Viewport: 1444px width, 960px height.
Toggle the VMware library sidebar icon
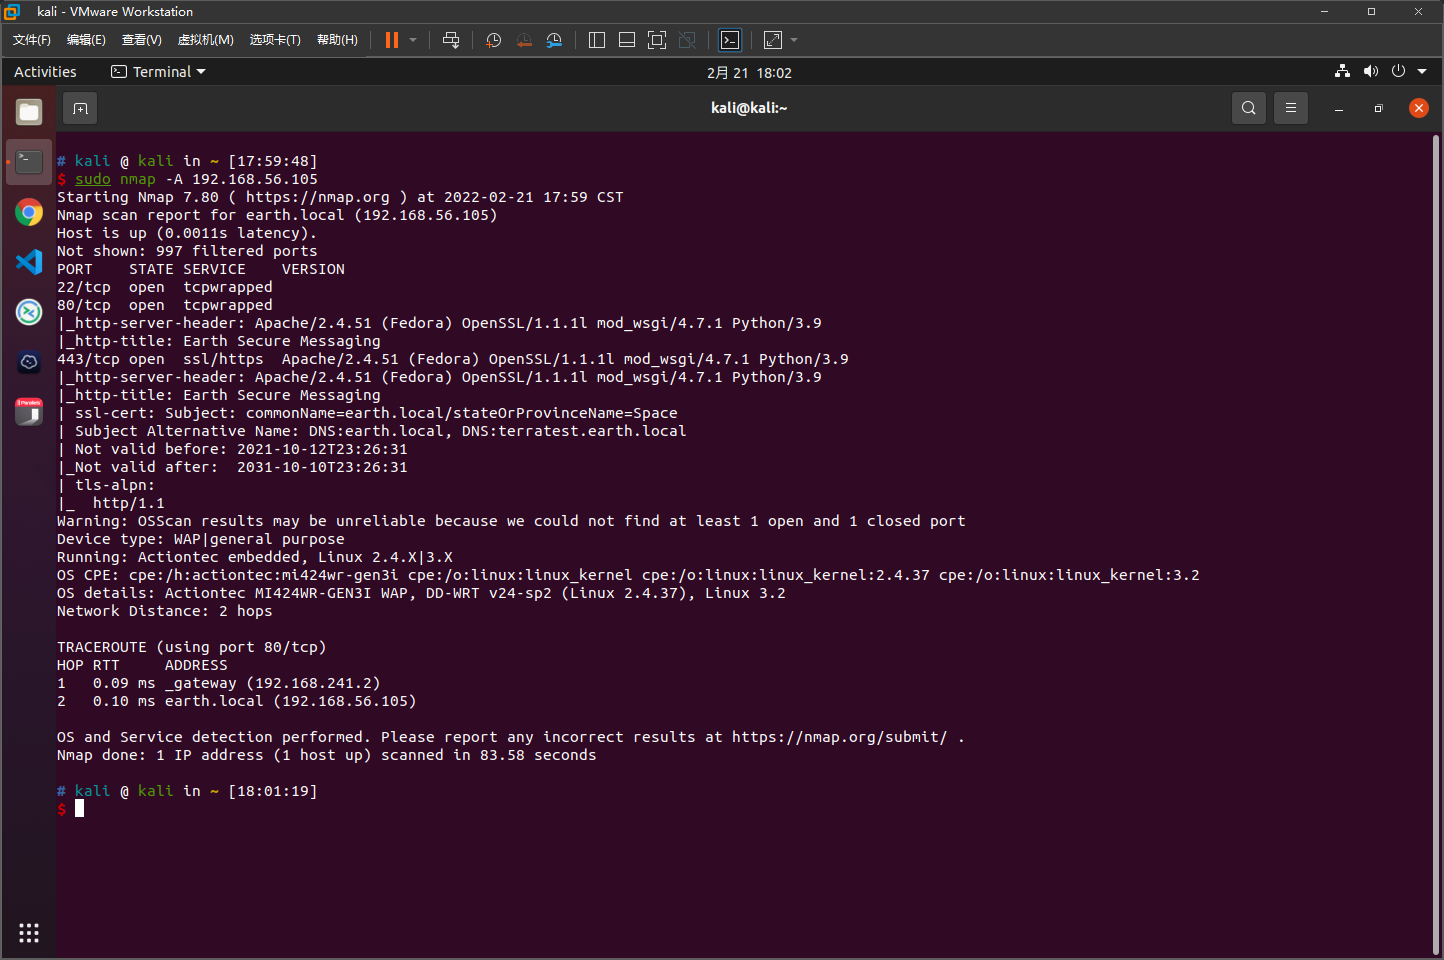click(597, 40)
